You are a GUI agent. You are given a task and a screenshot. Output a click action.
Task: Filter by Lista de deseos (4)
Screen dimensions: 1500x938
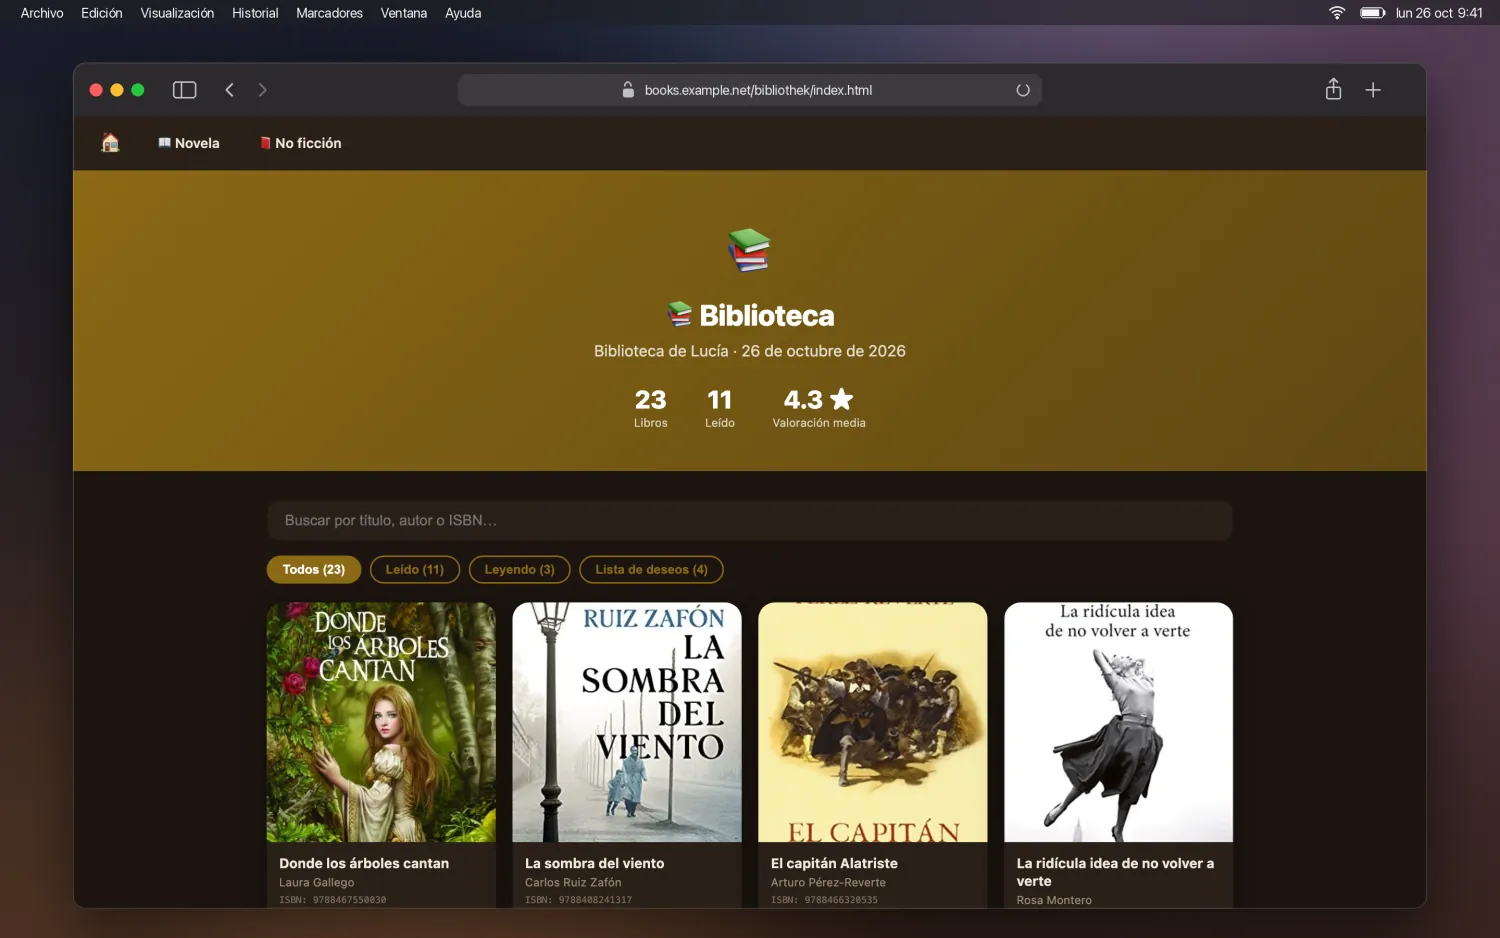[x=651, y=569]
